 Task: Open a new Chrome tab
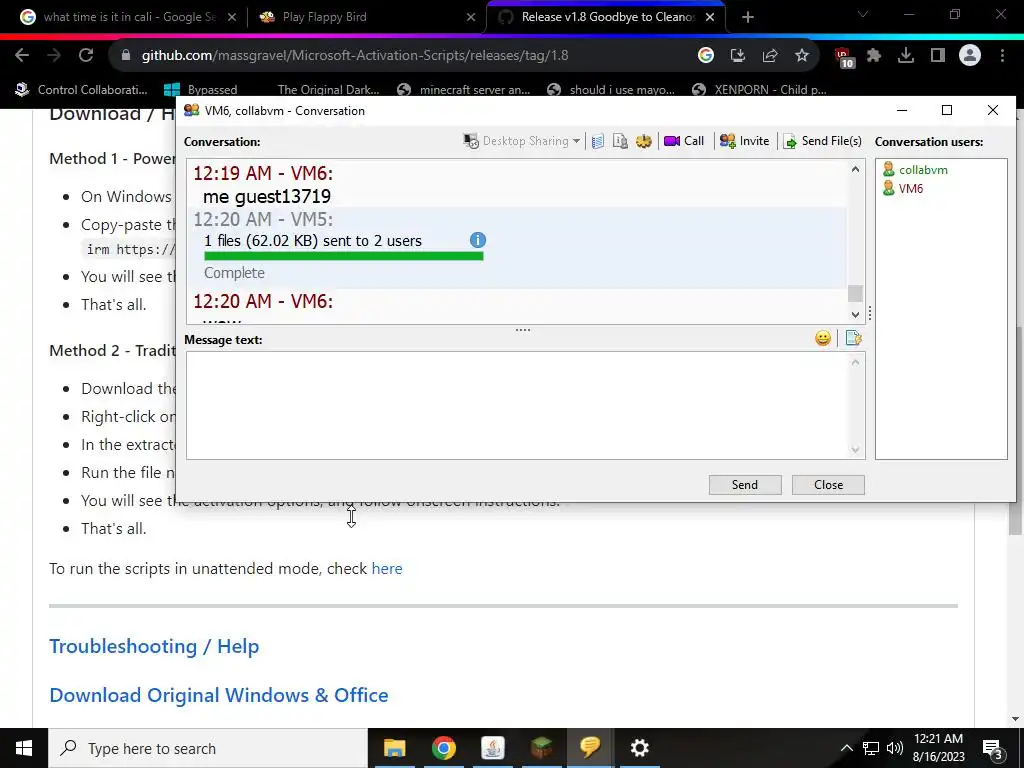point(748,18)
